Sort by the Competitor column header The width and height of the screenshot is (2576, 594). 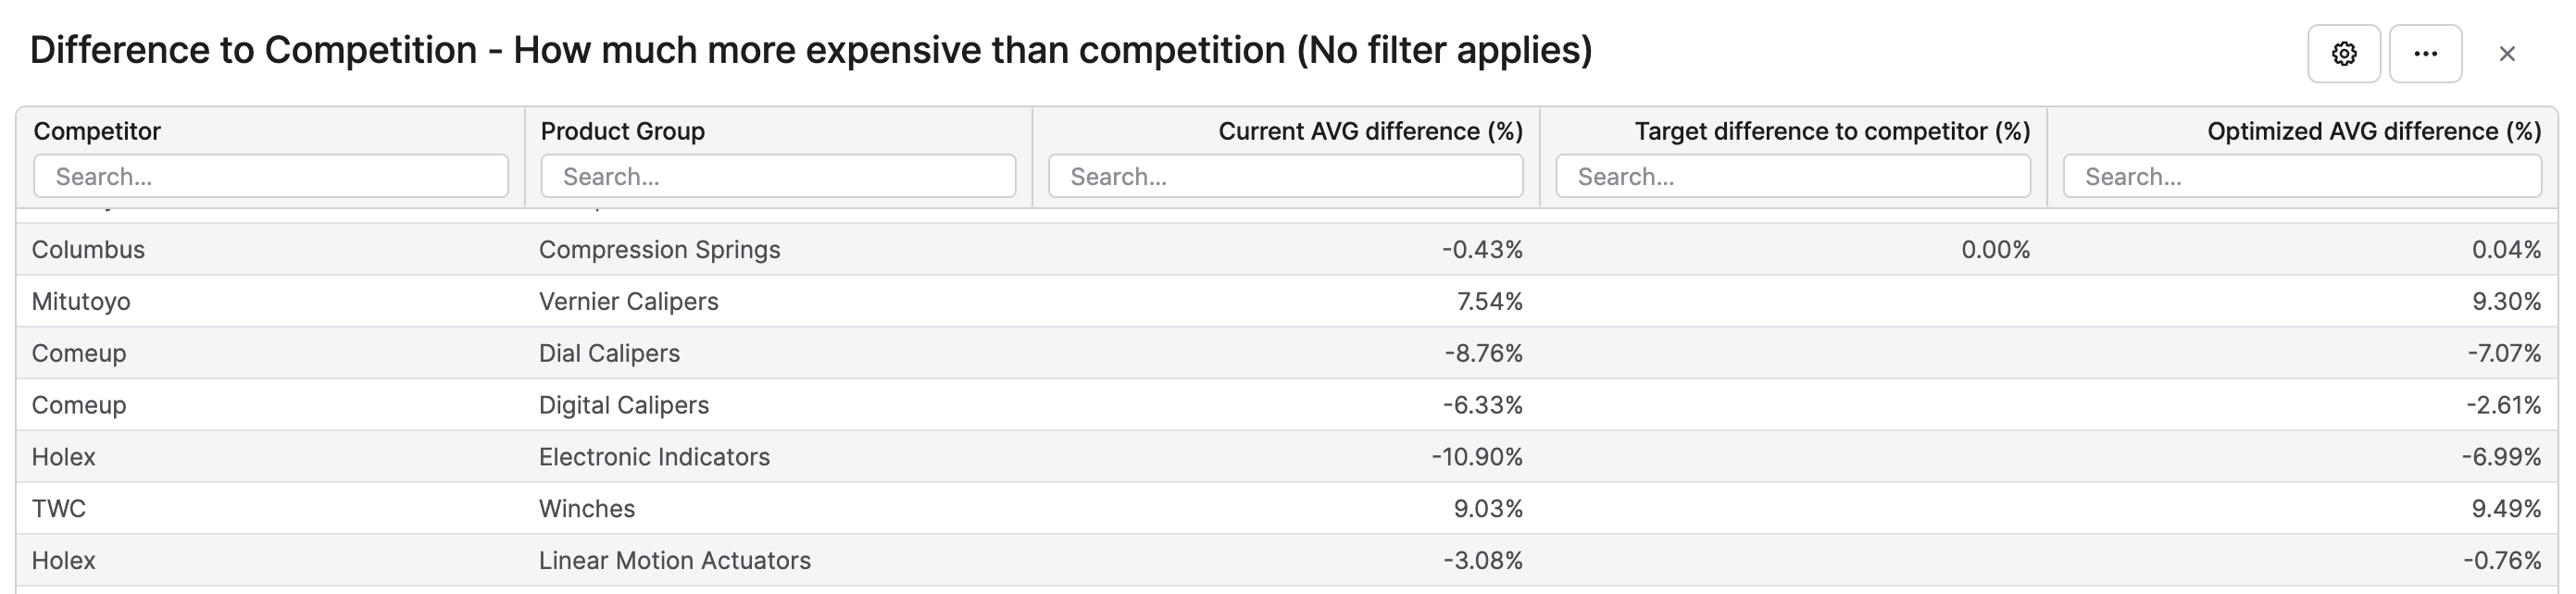(x=97, y=131)
